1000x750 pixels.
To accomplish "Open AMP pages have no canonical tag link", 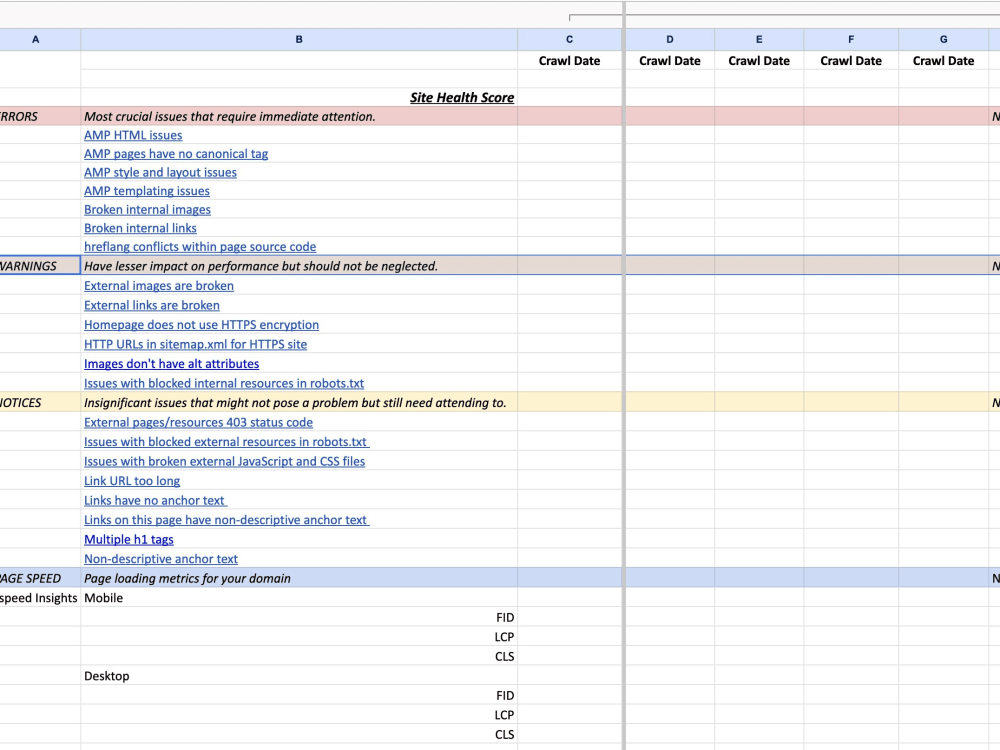I will [176, 154].
